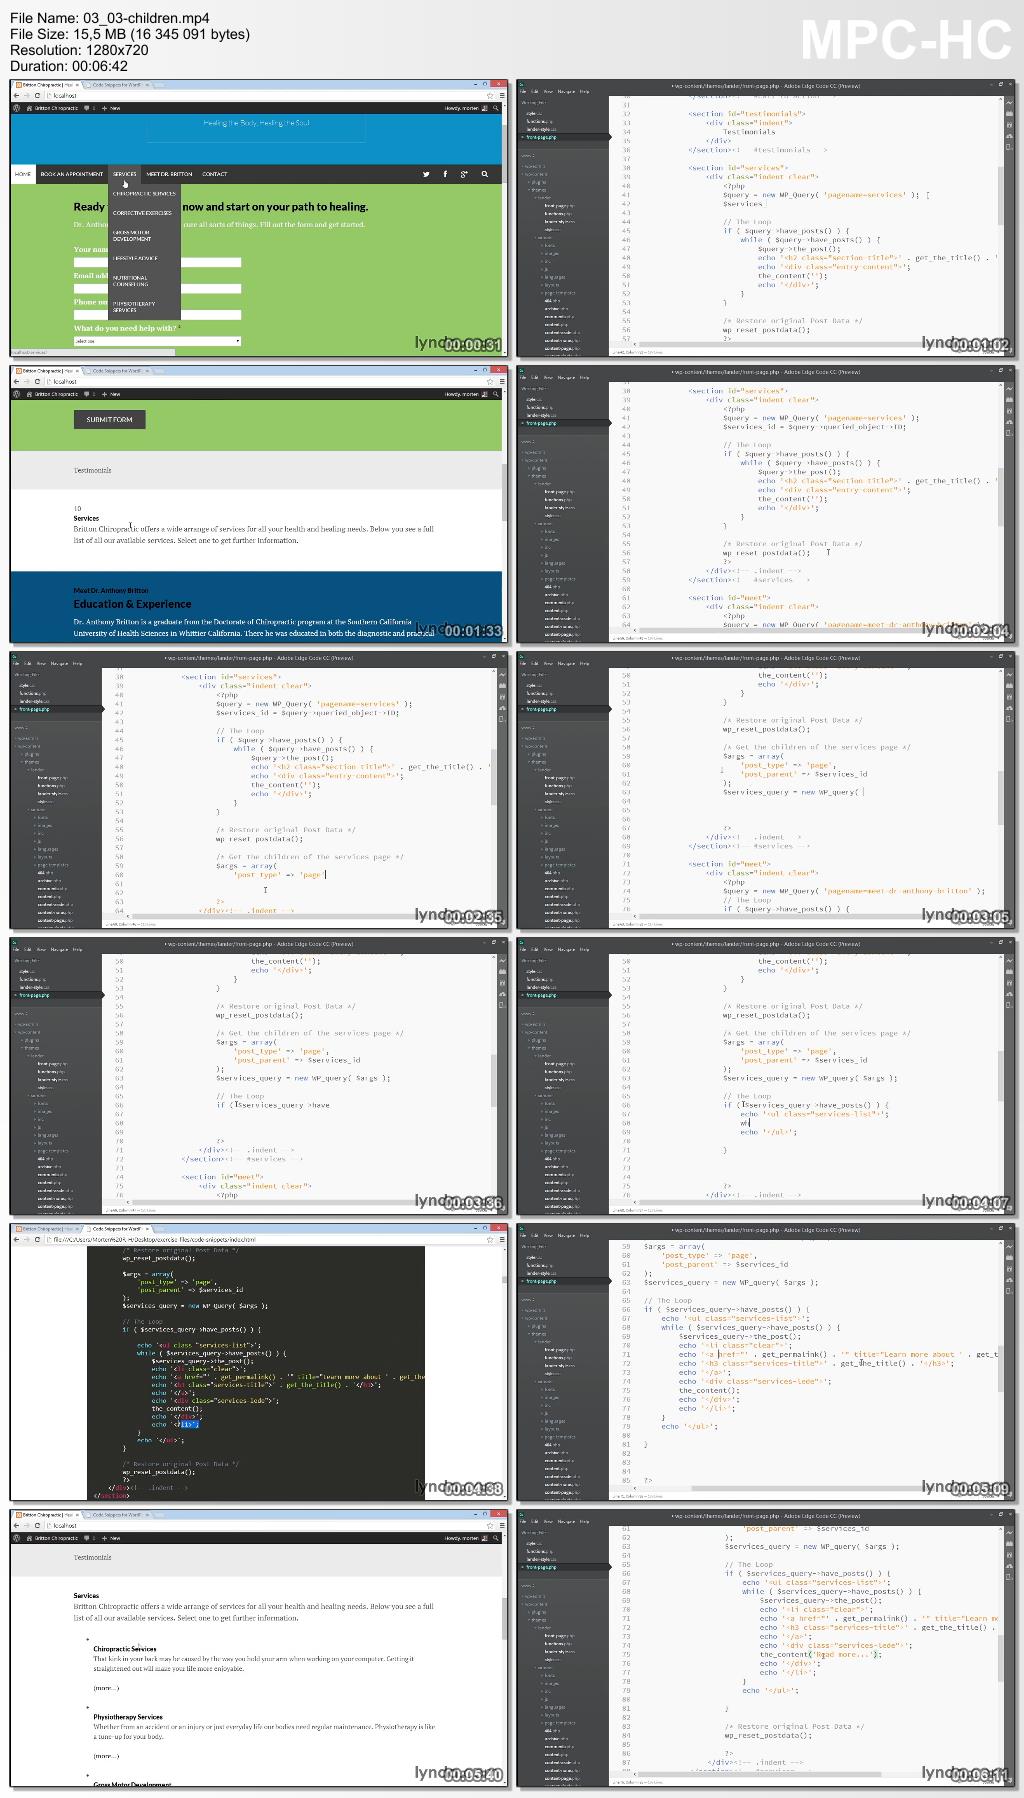Screen dimensions: 1024x1798
Task: Click the WordPress logo in the 00:01:33 thumbnail
Action: click(18, 394)
